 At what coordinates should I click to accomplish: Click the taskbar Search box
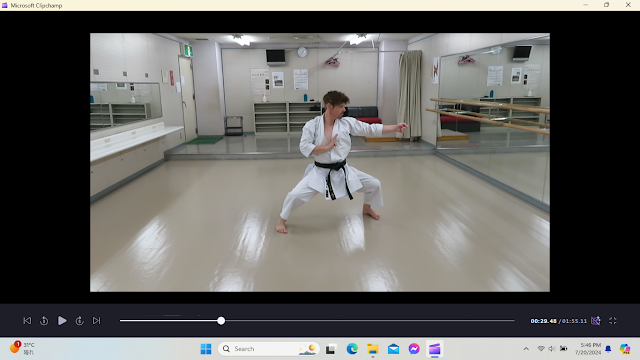click(x=269, y=349)
